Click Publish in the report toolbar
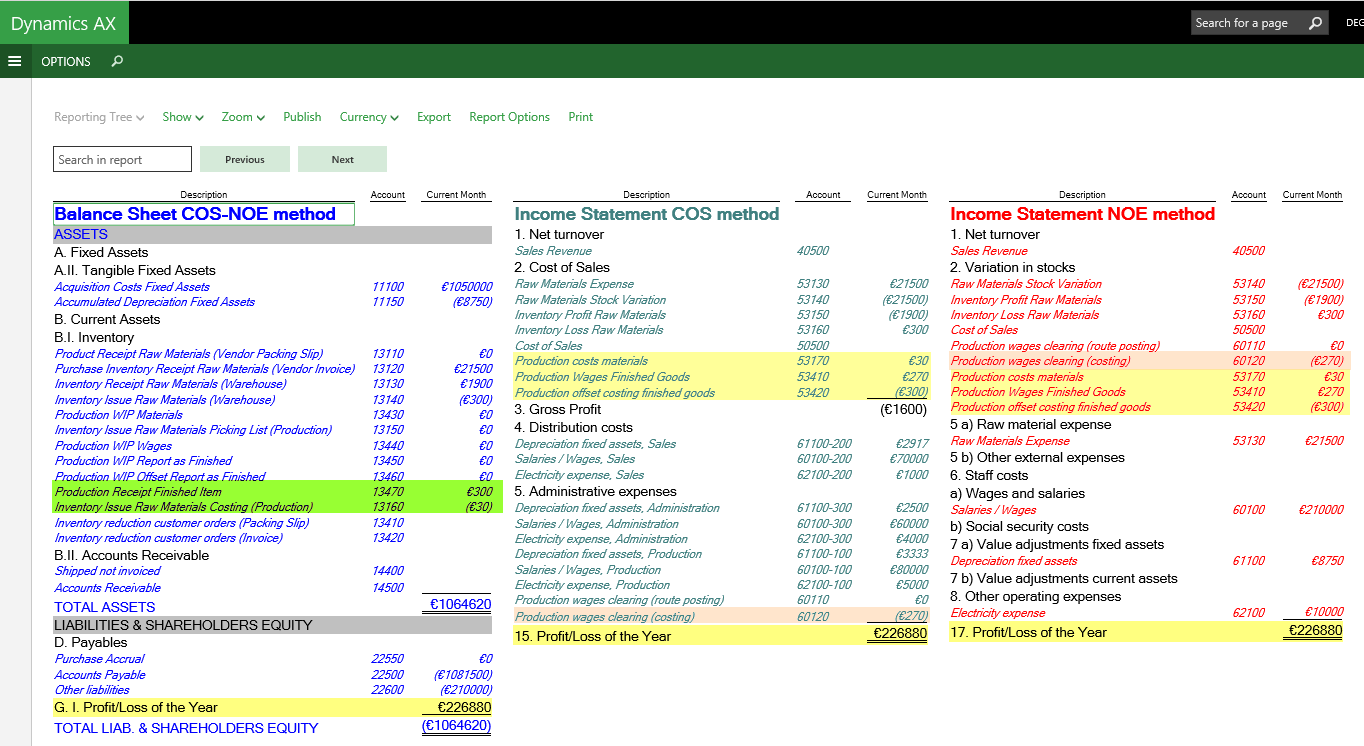This screenshot has height=746, width=1364. 302,117
